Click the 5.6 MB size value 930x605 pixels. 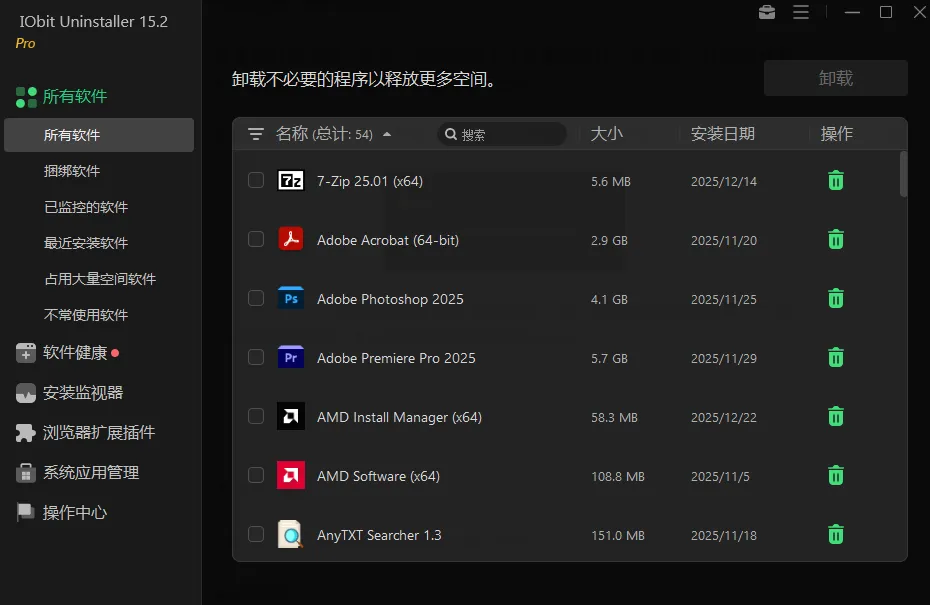(610, 182)
